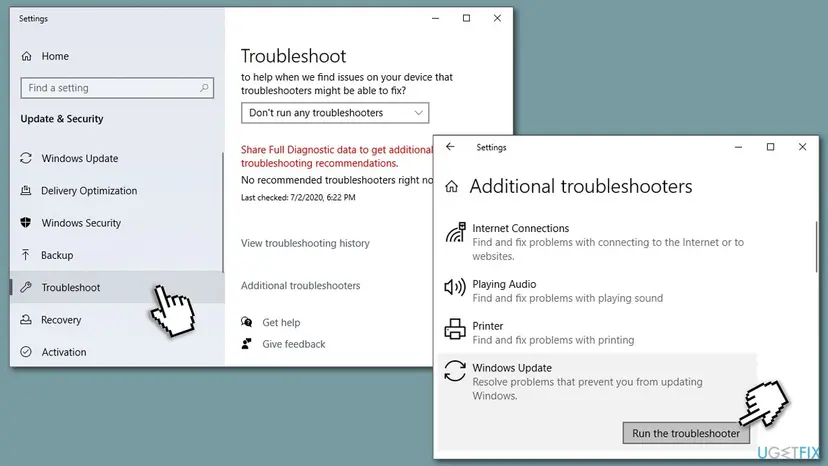
Task: Click the Home icon in the Settings sidebar
Action: click(x=26, y=56)
